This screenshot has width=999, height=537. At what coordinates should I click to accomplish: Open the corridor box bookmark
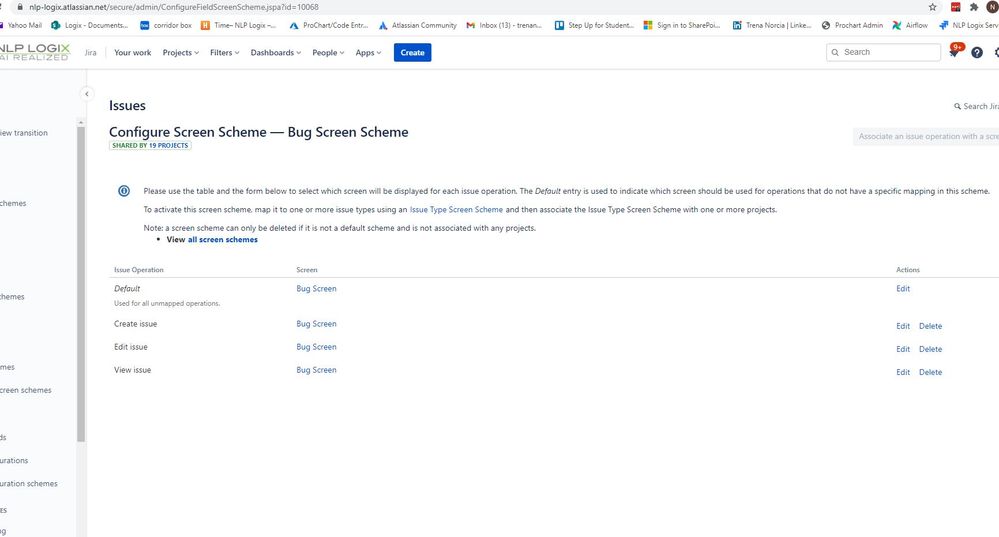(166, 25)
